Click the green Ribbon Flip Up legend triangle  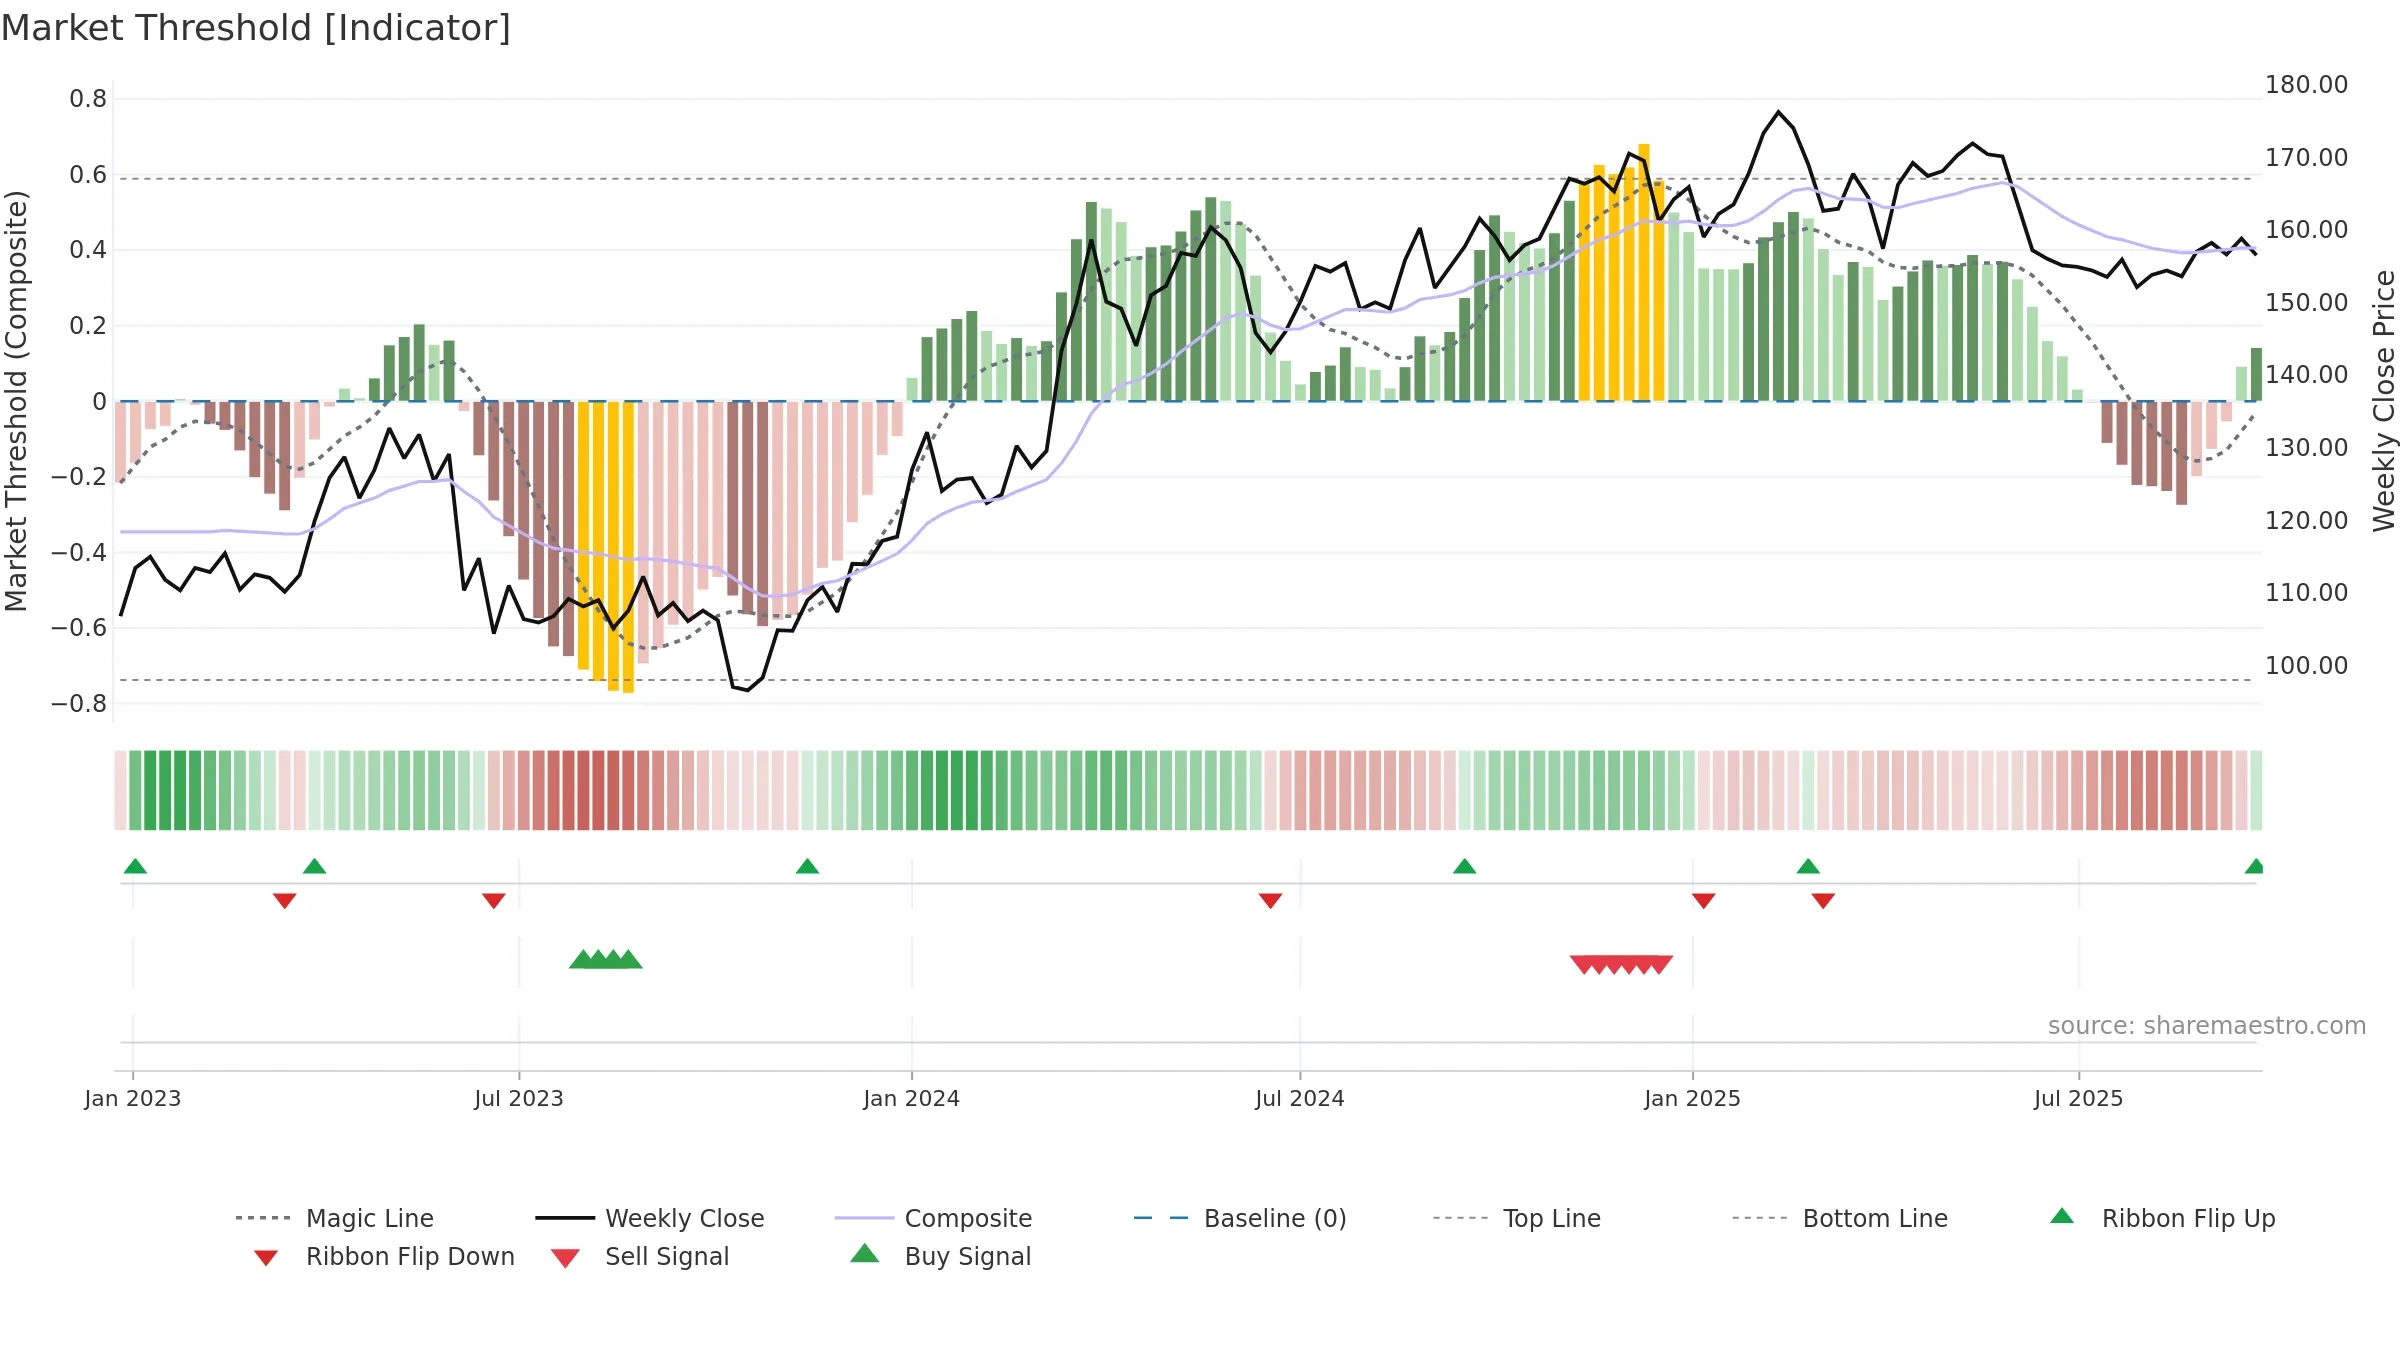(x=2062, y=1216)
